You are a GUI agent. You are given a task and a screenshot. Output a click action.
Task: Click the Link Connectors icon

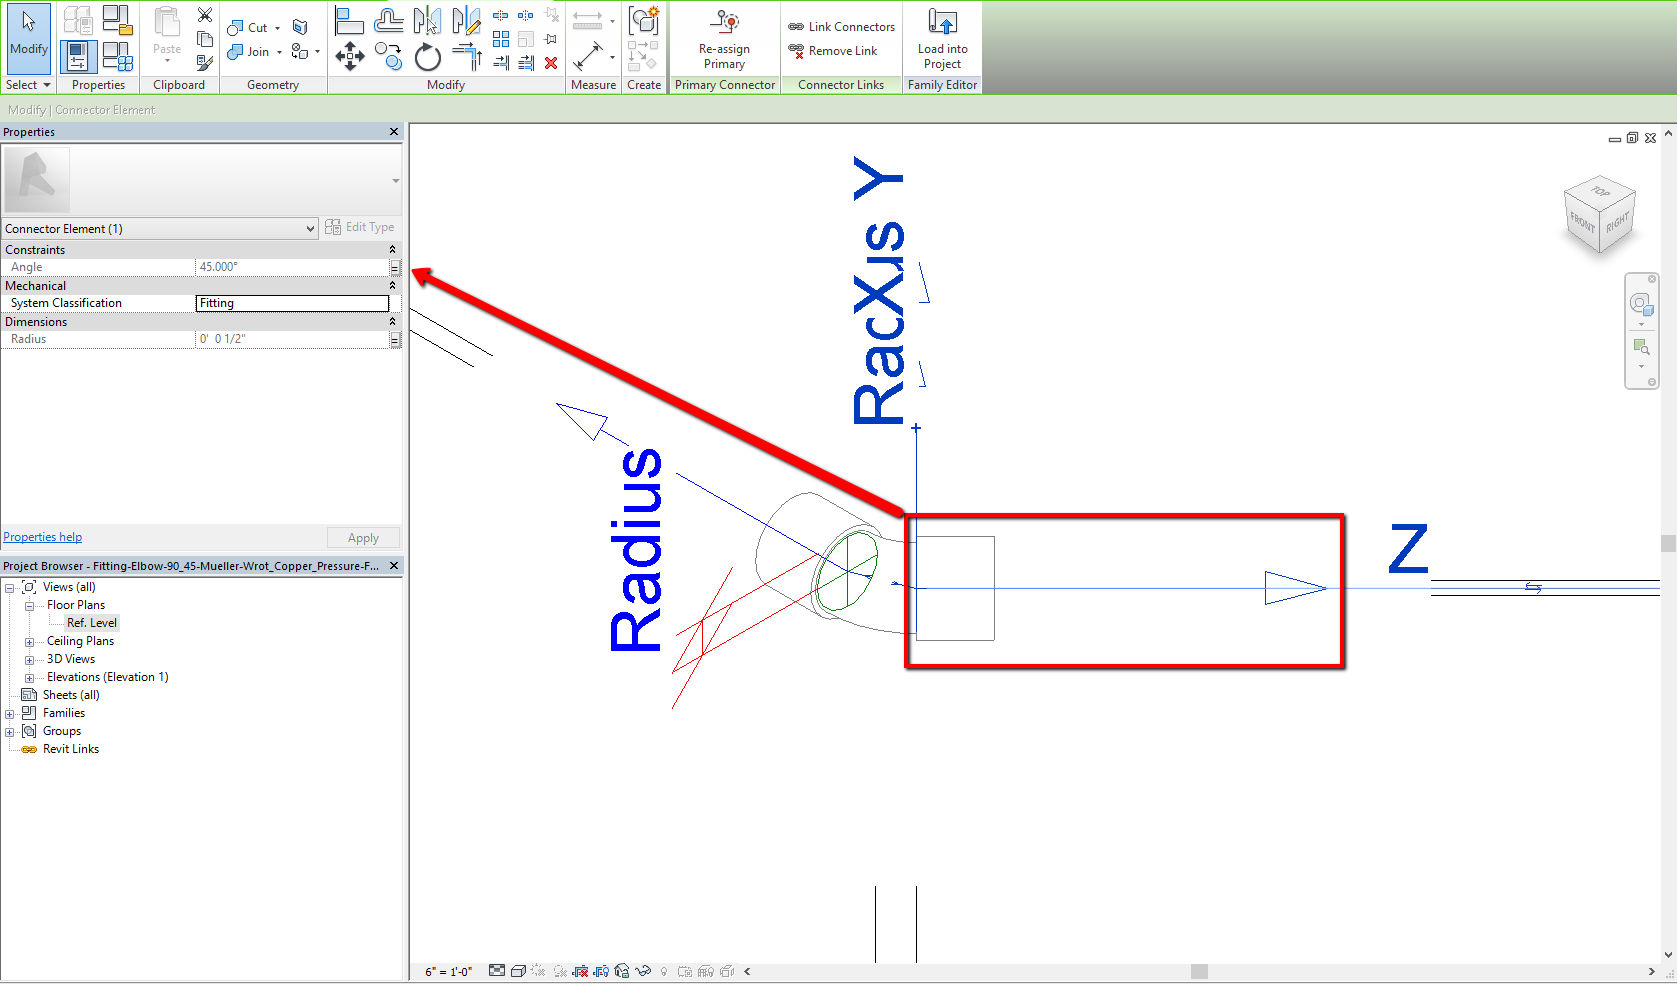[x=796, y=27]
